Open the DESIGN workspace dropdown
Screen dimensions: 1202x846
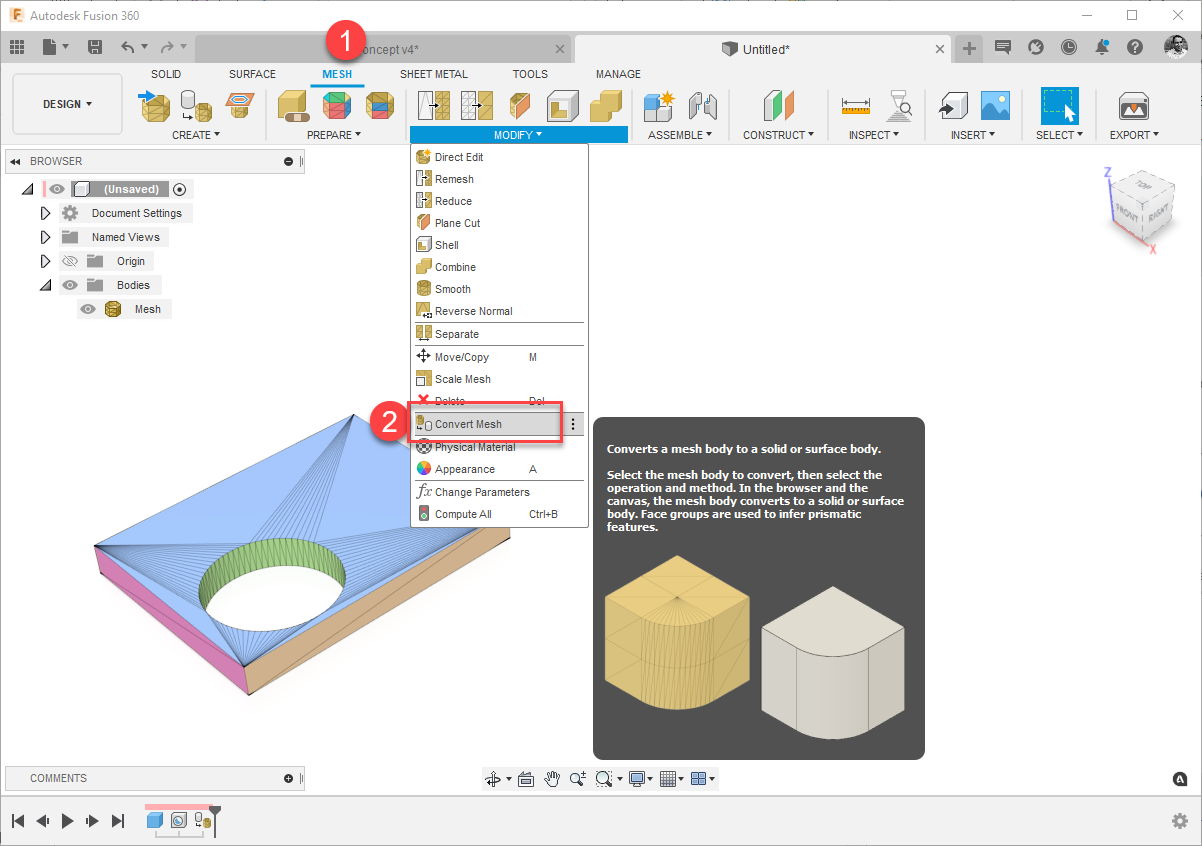66,103
